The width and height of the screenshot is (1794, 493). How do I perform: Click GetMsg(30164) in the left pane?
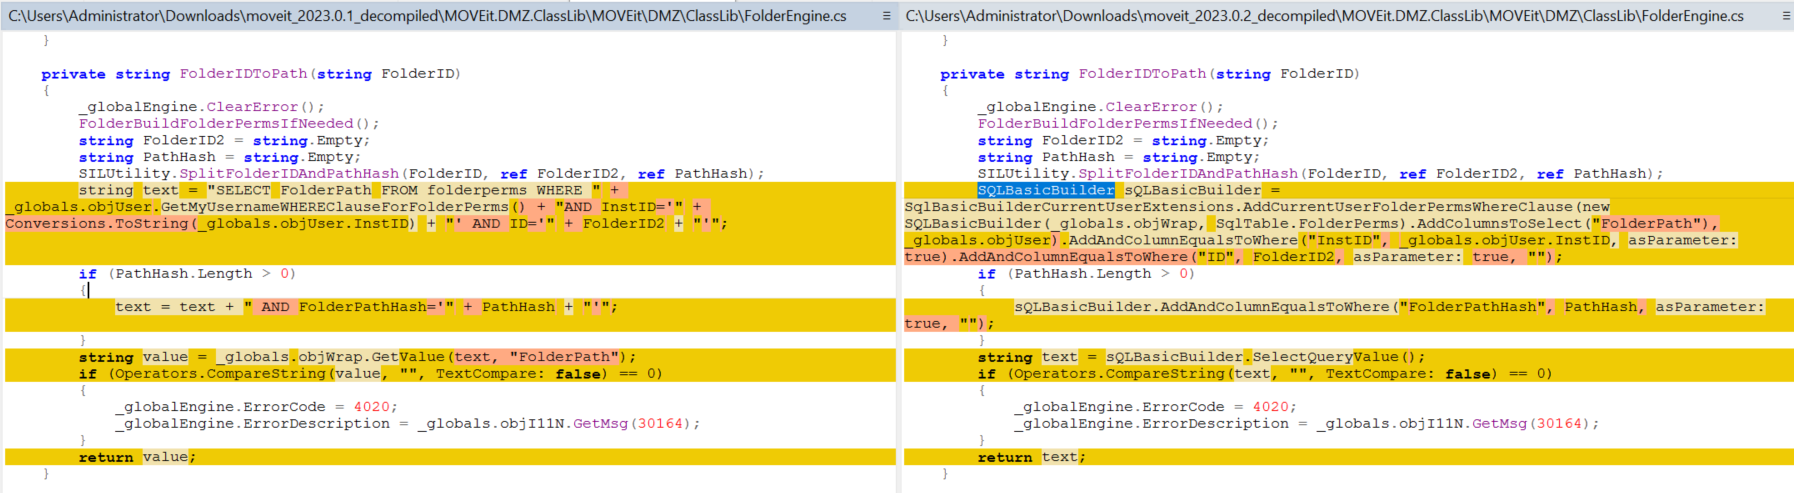pyautogui.click(x=632, y=424)
